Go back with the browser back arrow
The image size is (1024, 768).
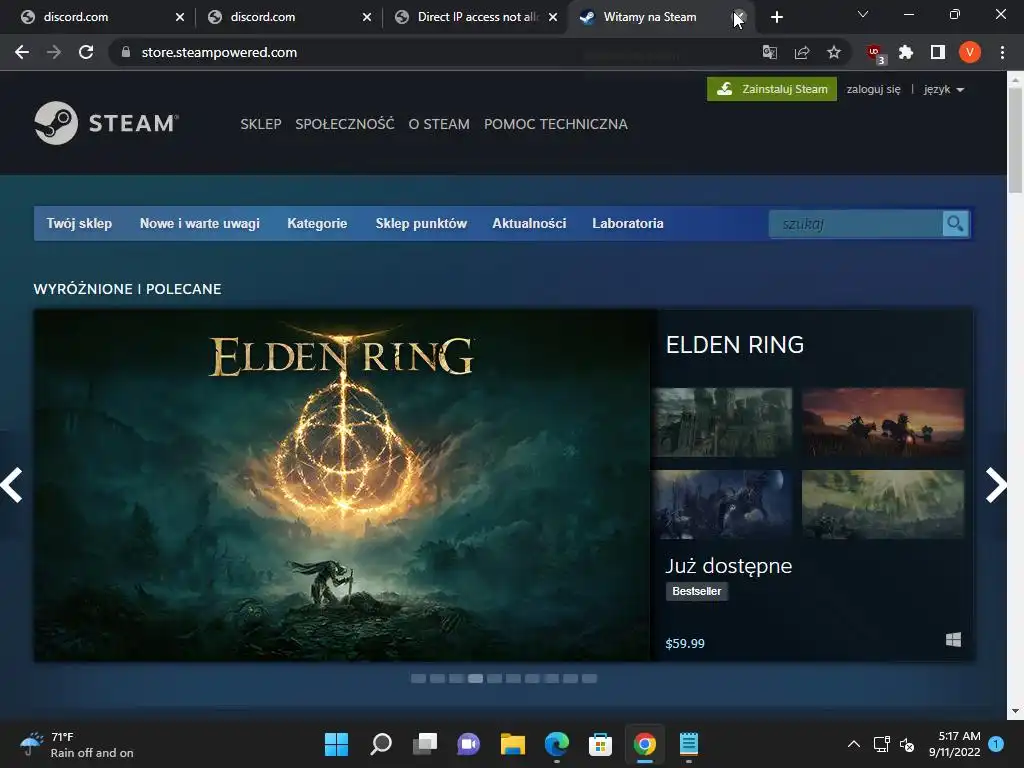22,52
